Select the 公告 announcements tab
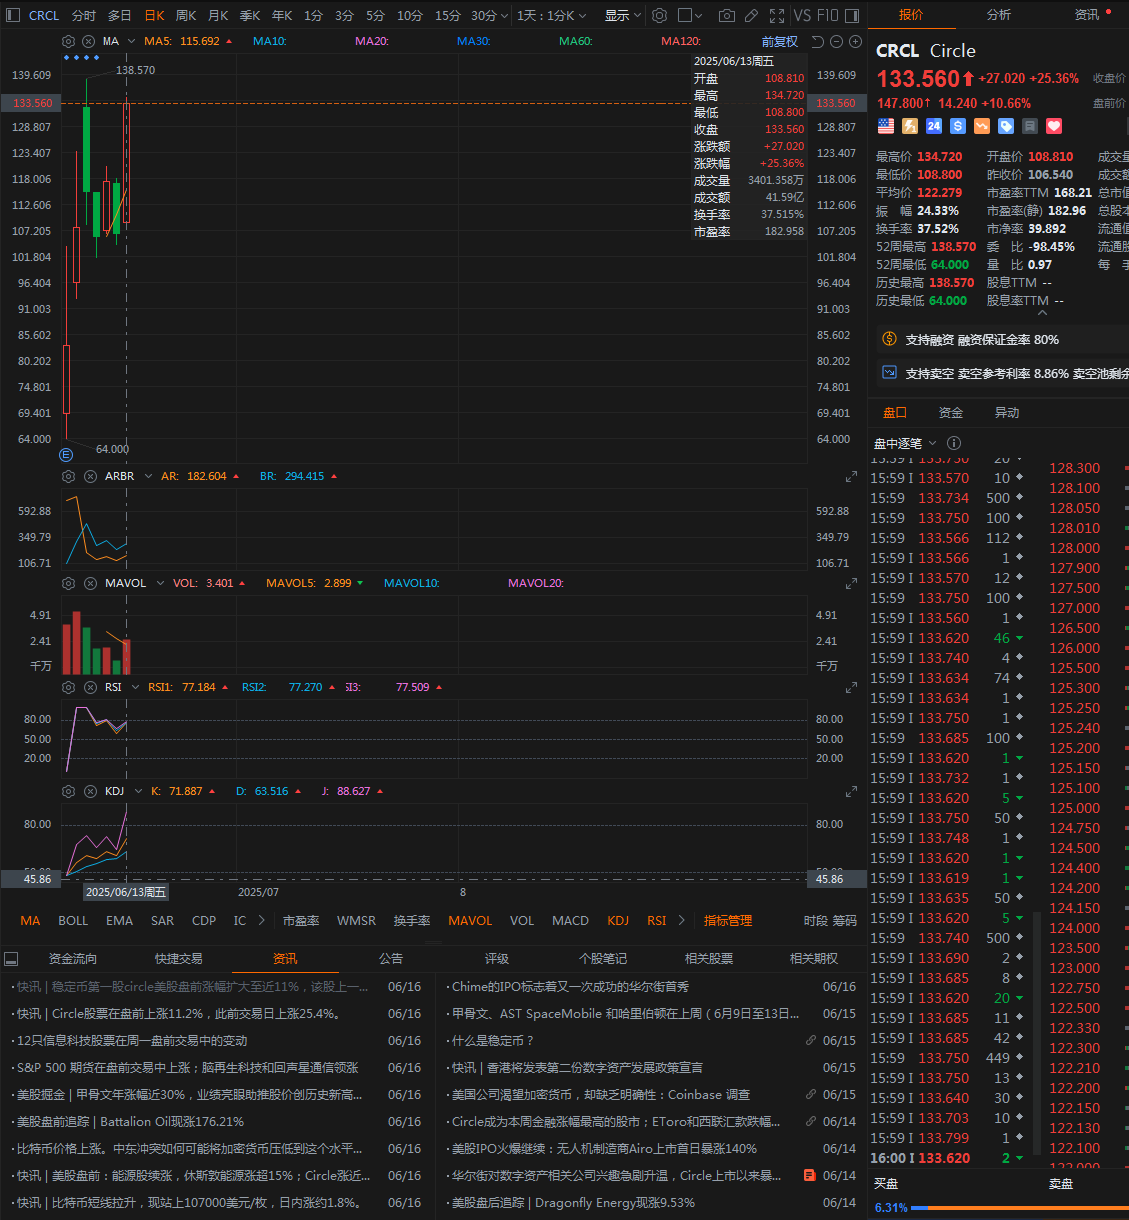 tap(391, 958)
